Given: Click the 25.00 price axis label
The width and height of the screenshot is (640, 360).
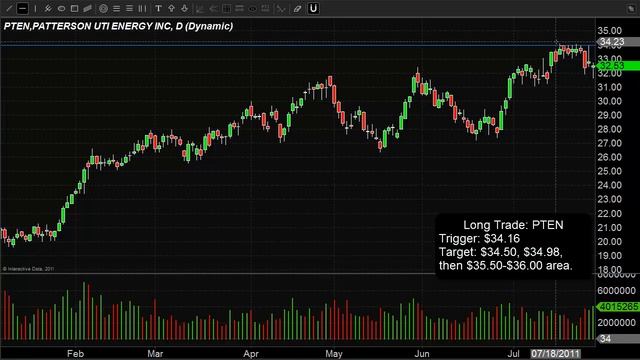Looking at the screenshot, I should pyautogui.click(x=609, y=171).
